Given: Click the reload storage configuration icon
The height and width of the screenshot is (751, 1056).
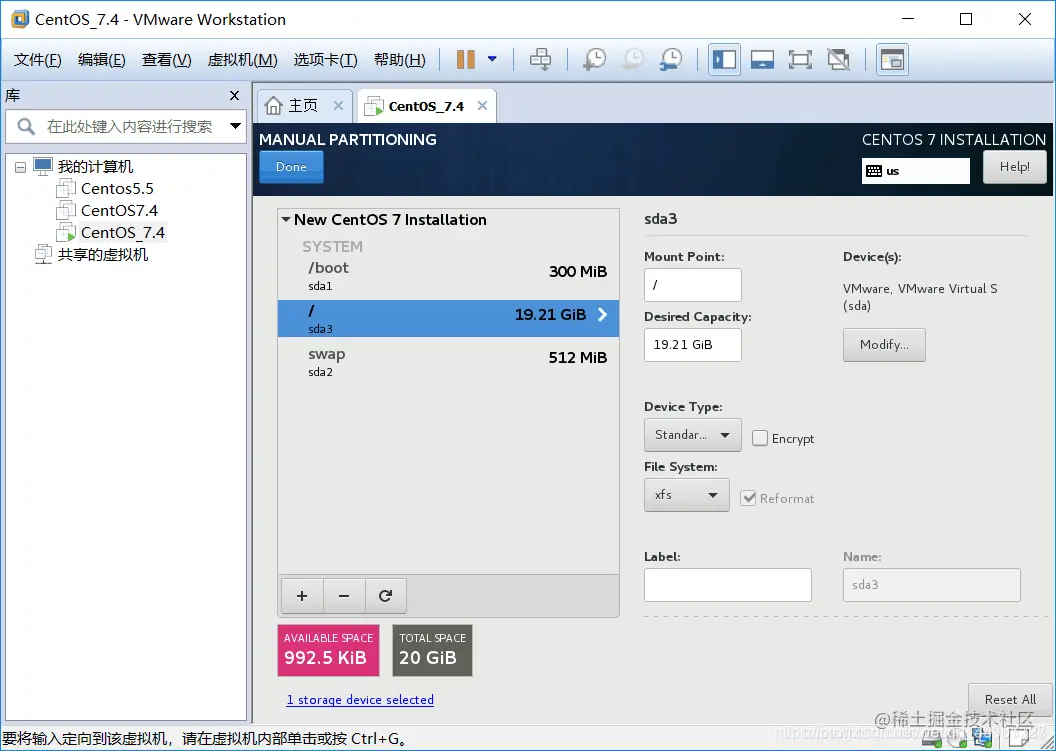Looking at the screenshot, I should pyautogui.click(x=385, y=595).
